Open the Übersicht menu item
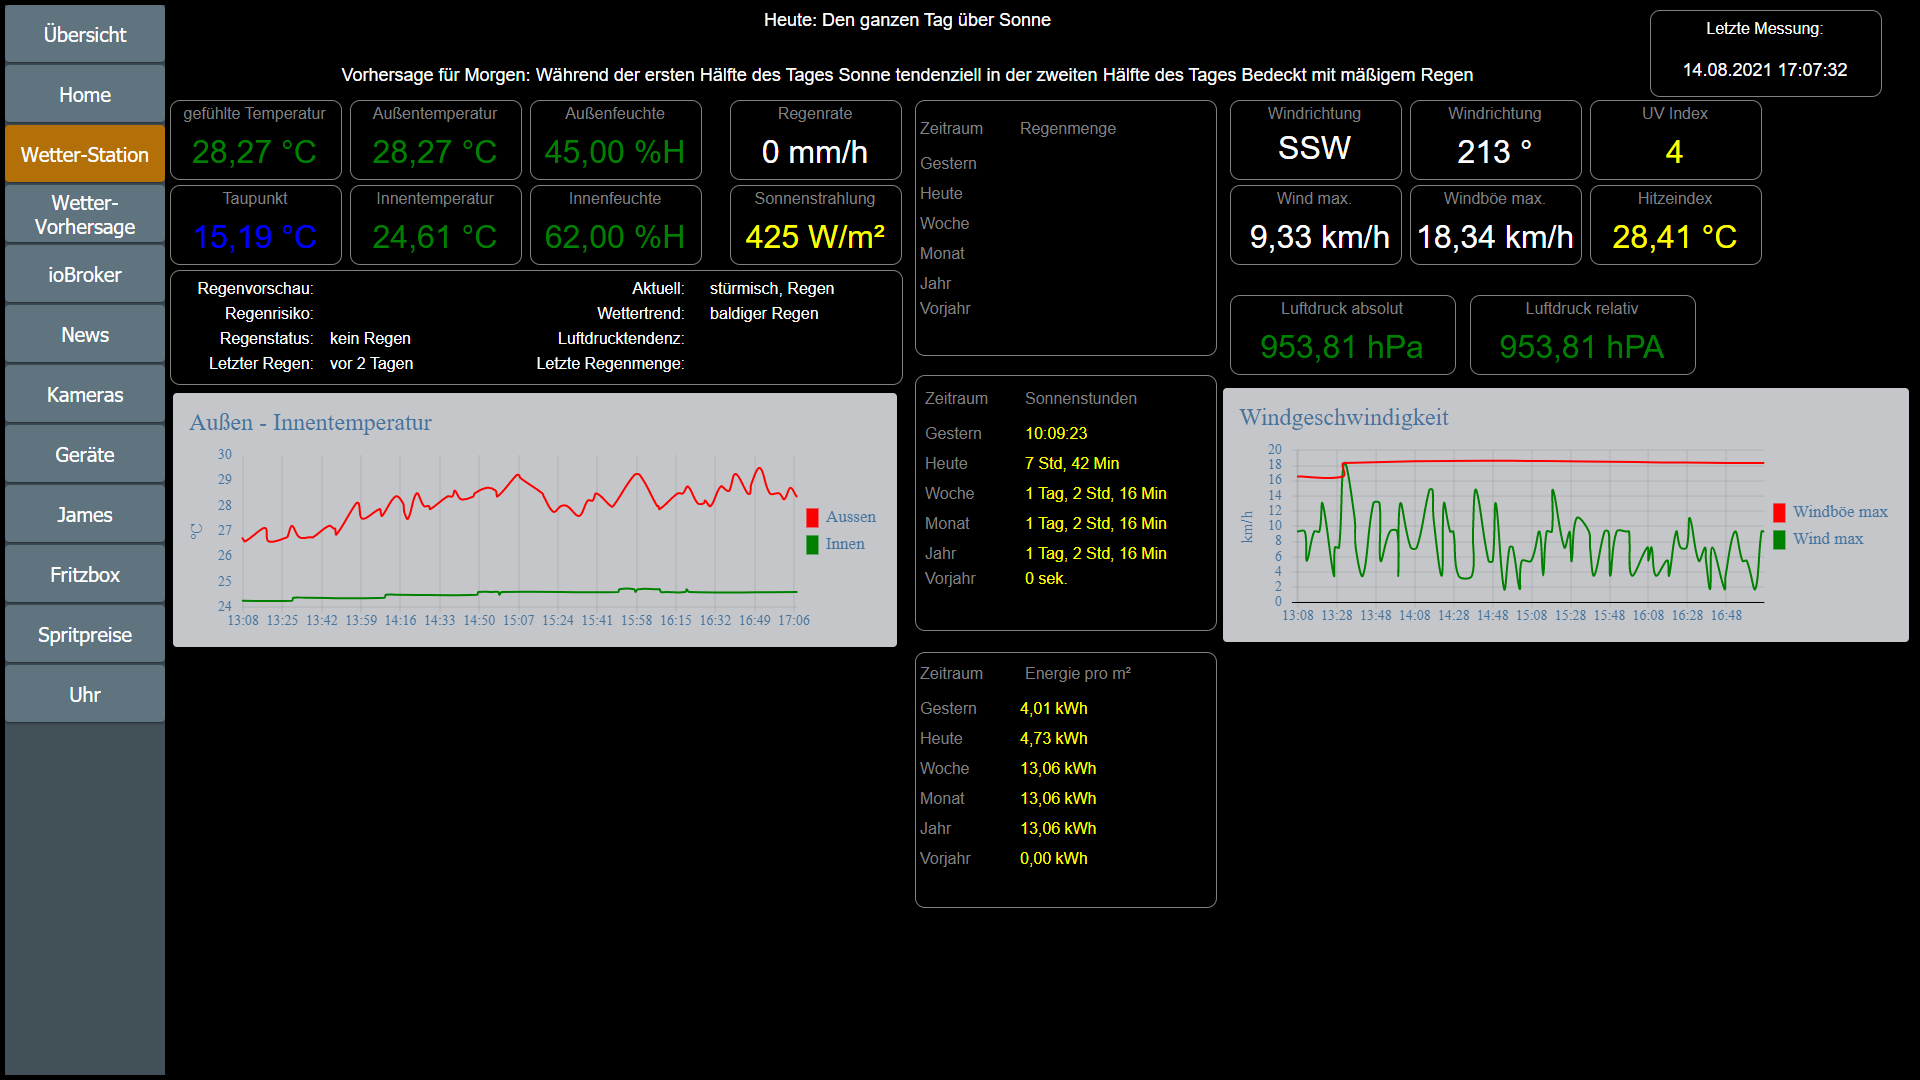Viewport: 1920px width, 1080px height. pyautogui.click(x=85, y=35)
